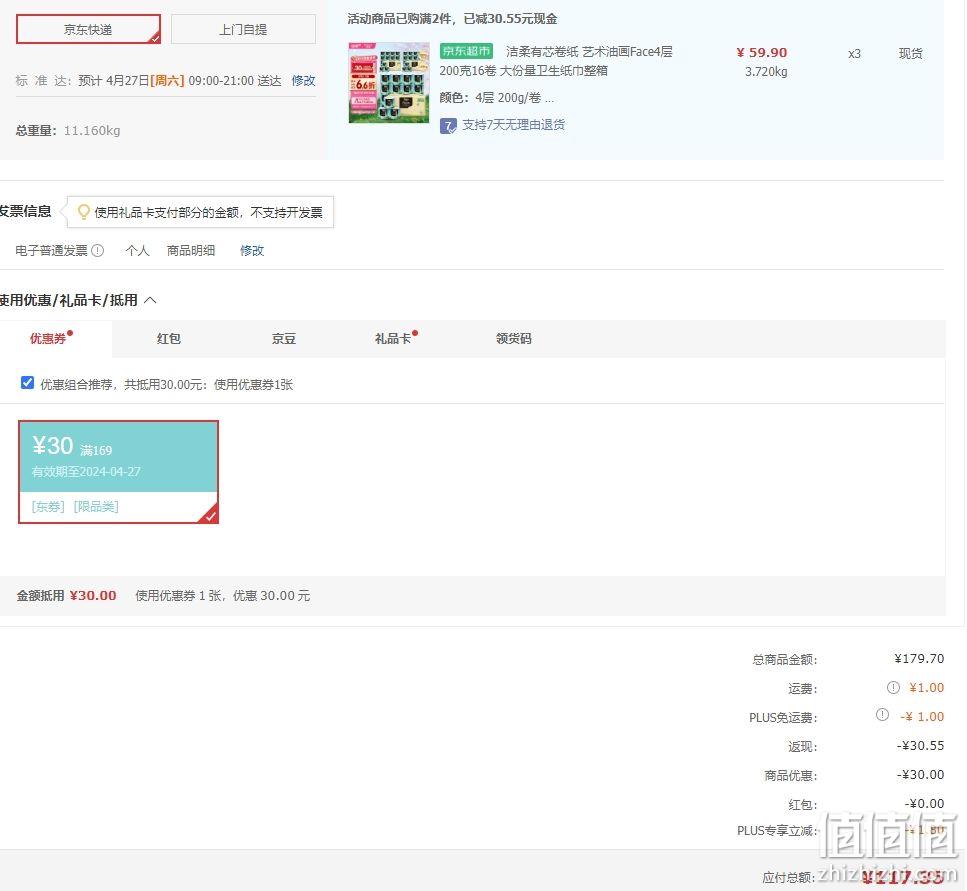Switch to the 红包 tab
Image resolution: width=967 pixels, height=891 pixels.
click(168, 339)
